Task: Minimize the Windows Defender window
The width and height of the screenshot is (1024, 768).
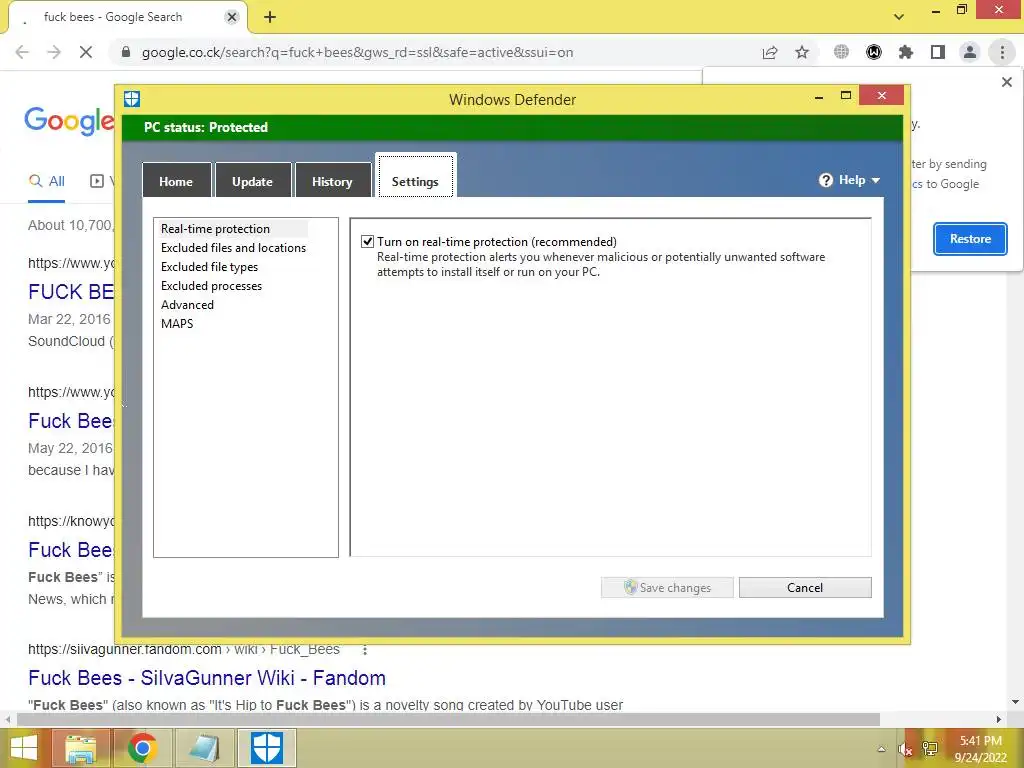Action: point(819,96)
